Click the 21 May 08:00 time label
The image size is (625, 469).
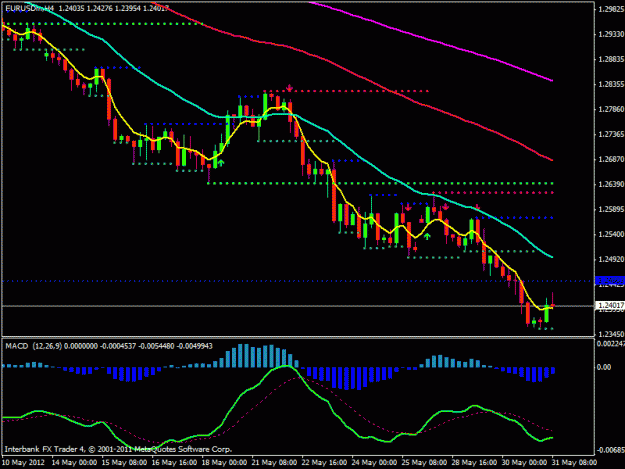click(274, 463)
